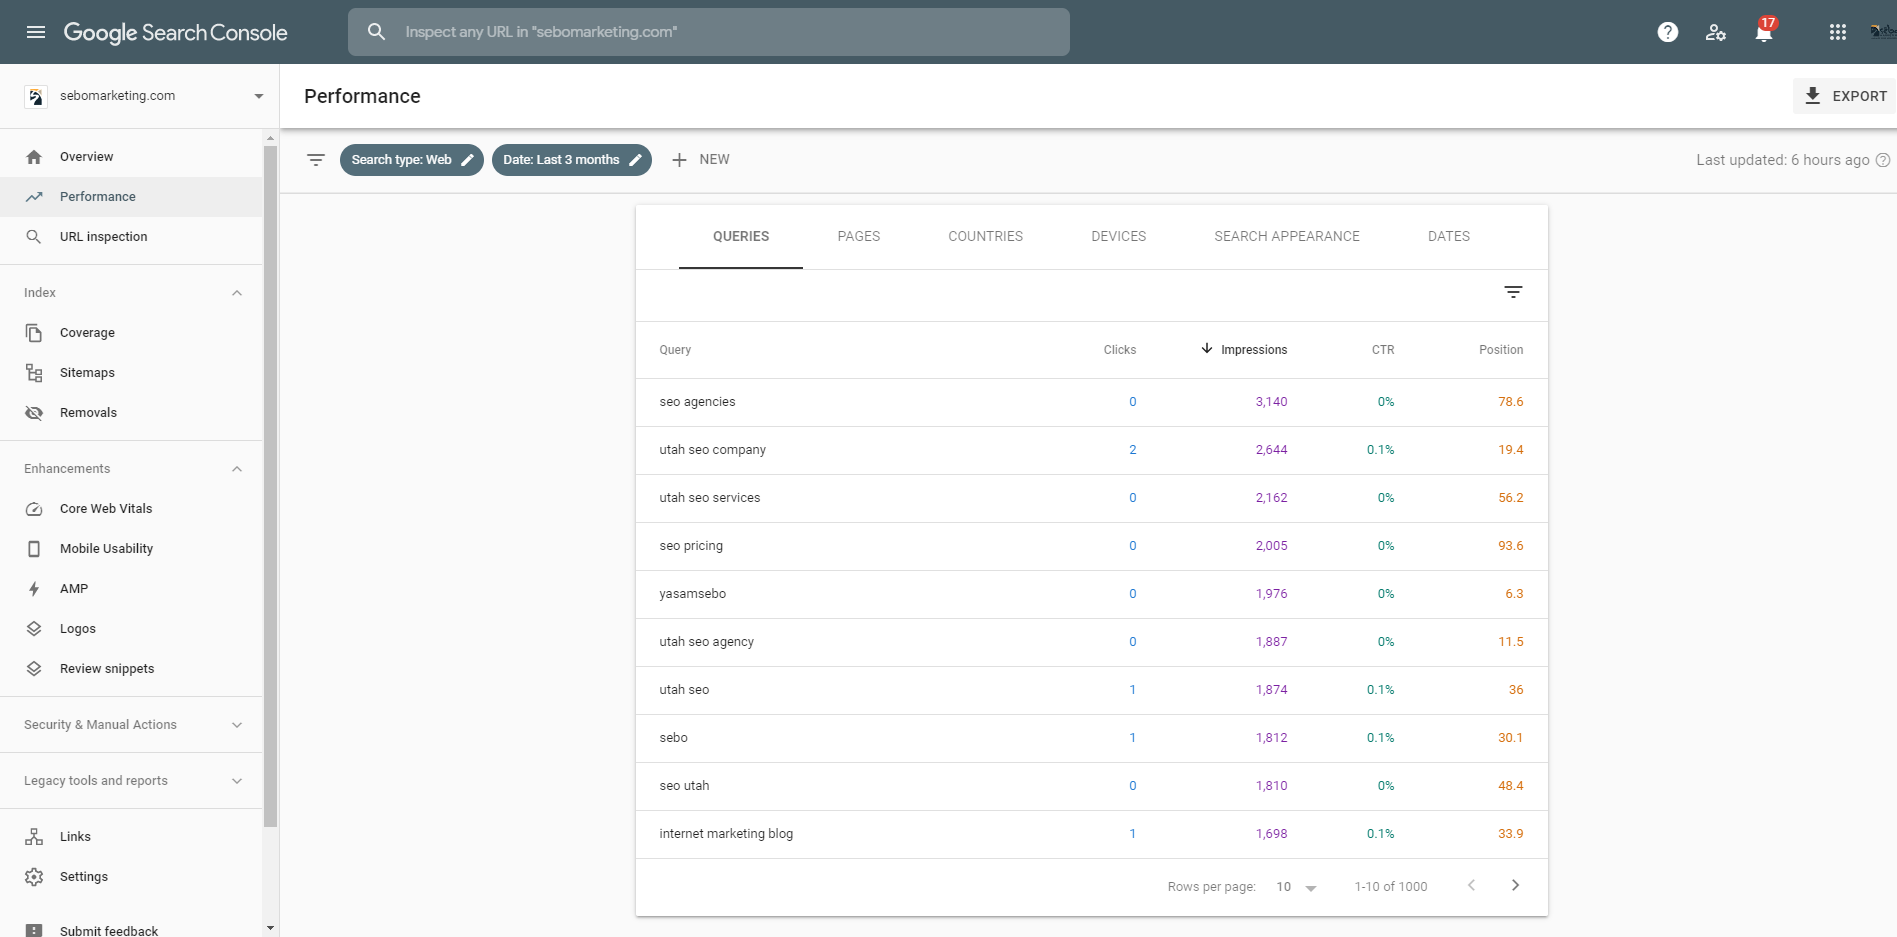1897x937 pixels.
Task: Edit the Search type: Web filter pencil
Action: click(467, 160)
